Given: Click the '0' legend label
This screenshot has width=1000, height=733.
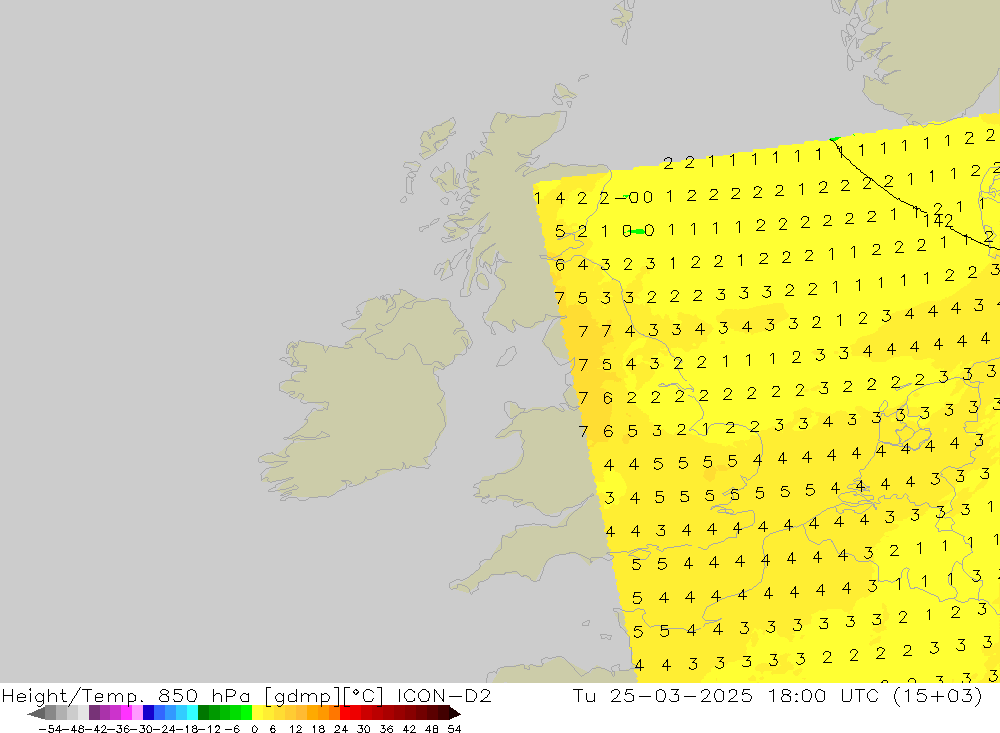Looking at the screenshot, I should point(254,729).
